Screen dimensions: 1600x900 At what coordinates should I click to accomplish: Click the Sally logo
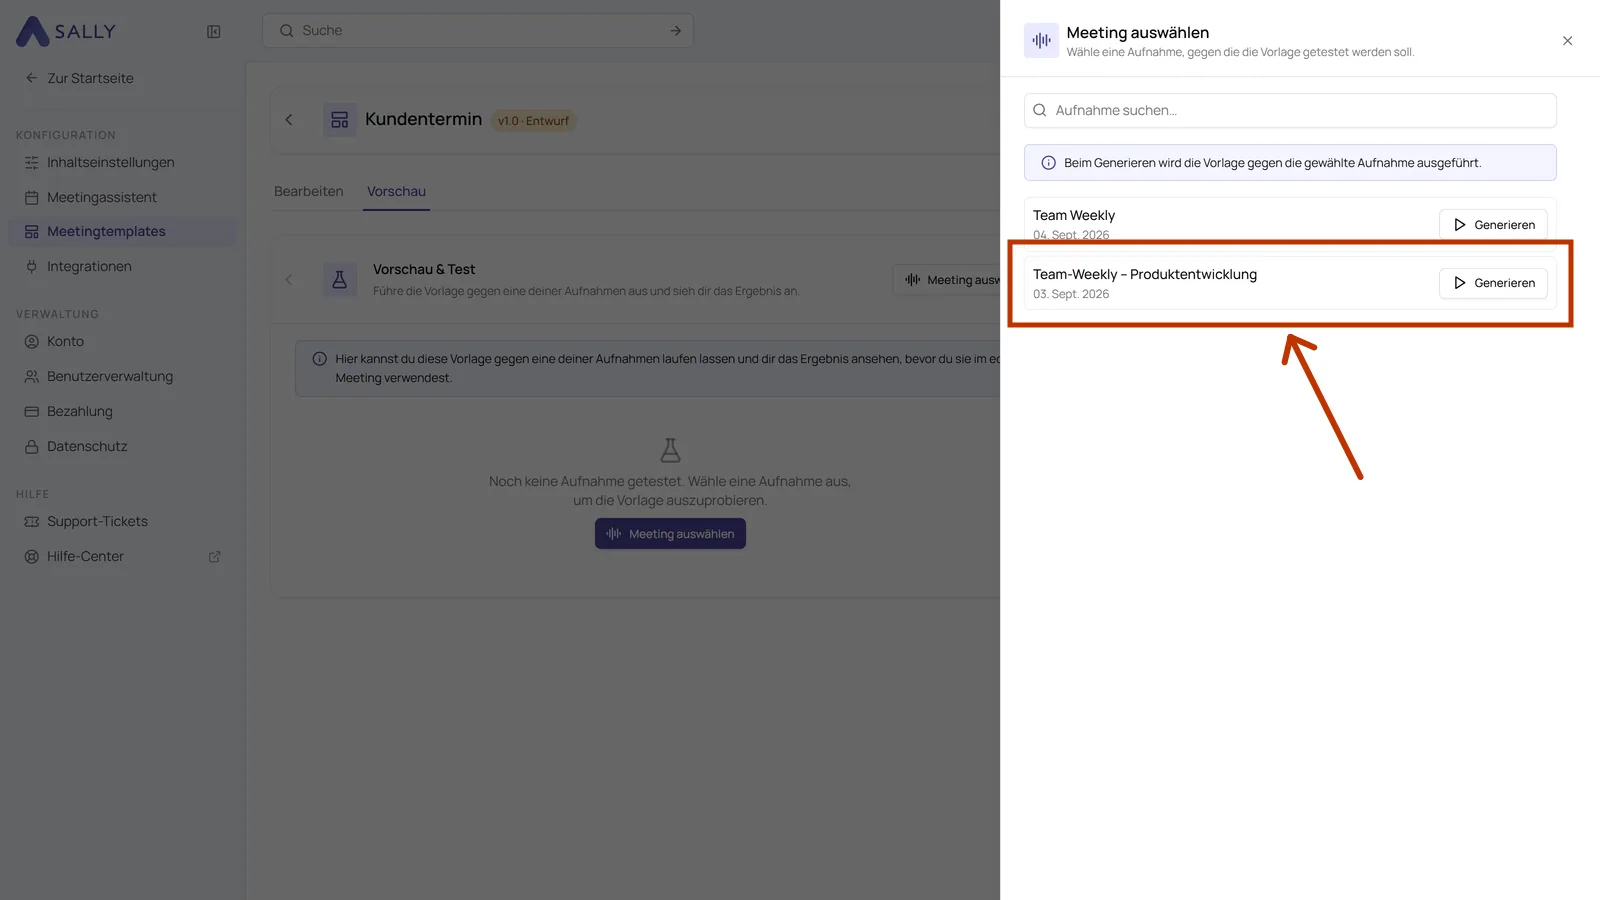point(66,31)
